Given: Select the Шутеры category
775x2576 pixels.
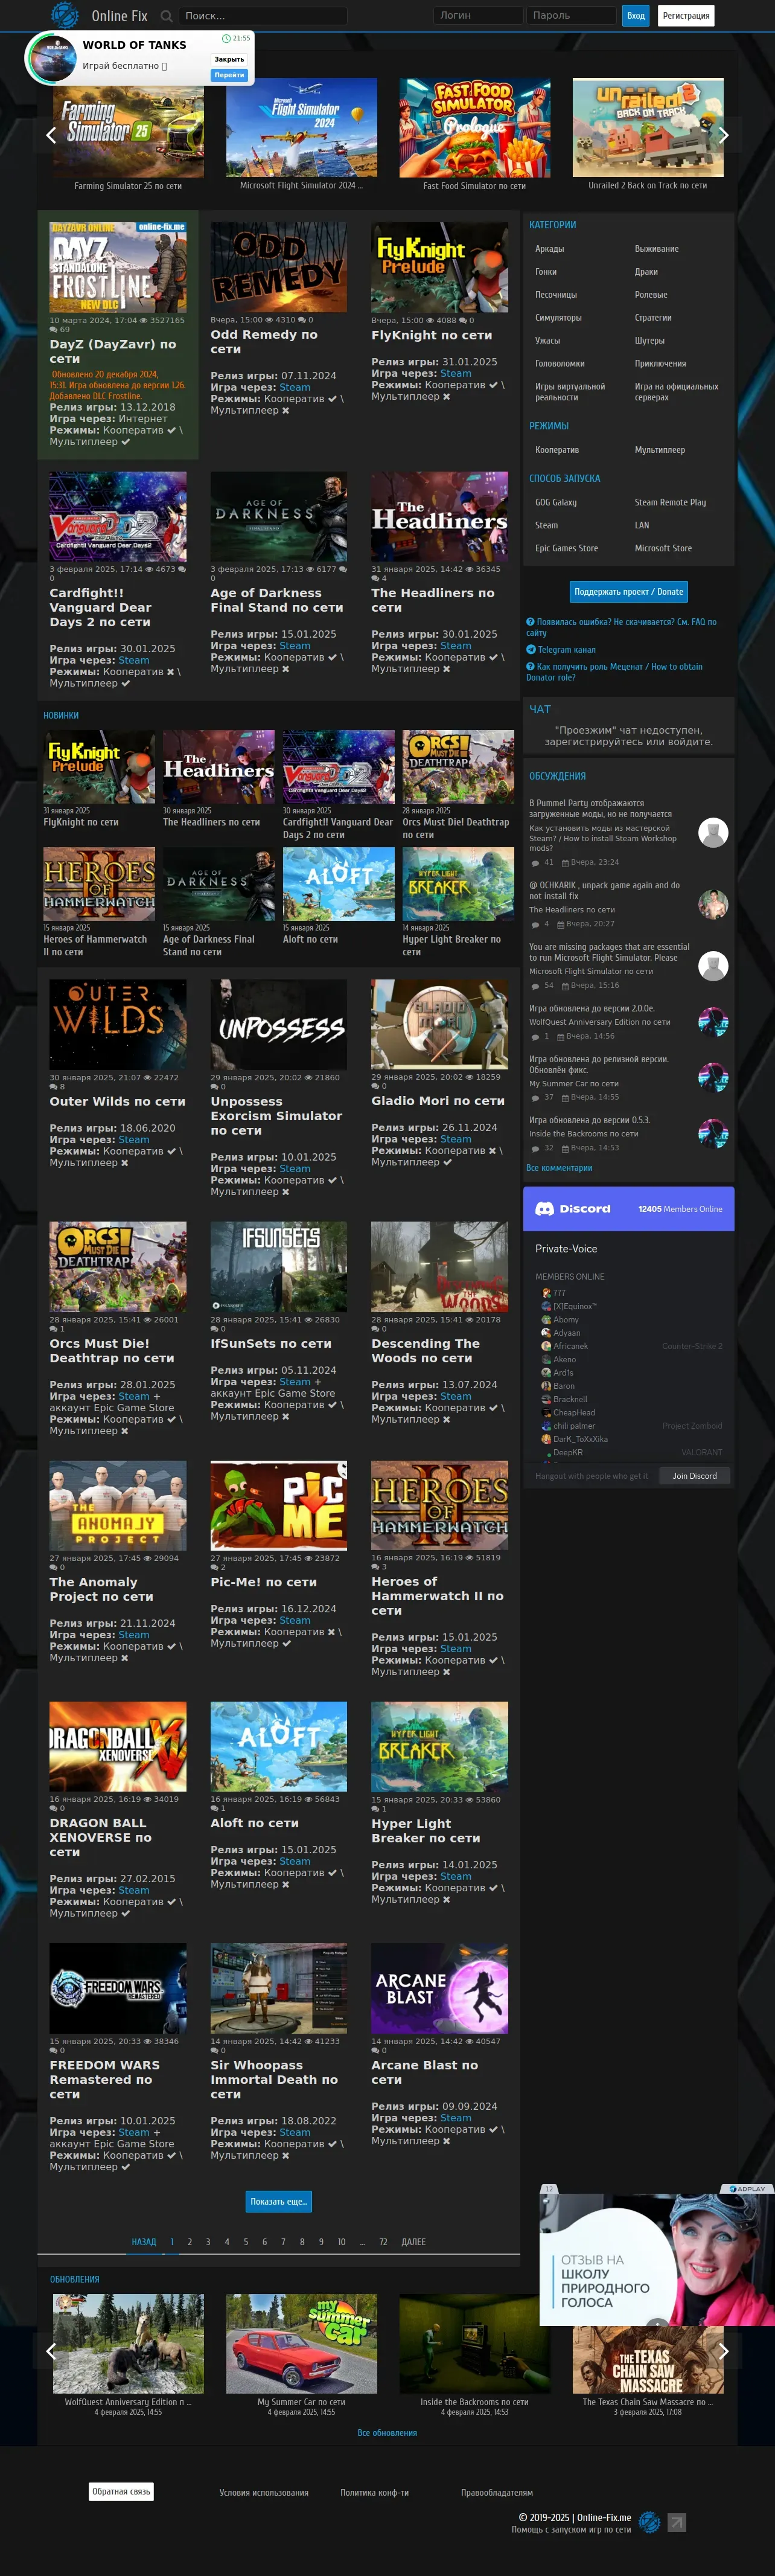Looking at the screenshot, I should click(649, 341).
